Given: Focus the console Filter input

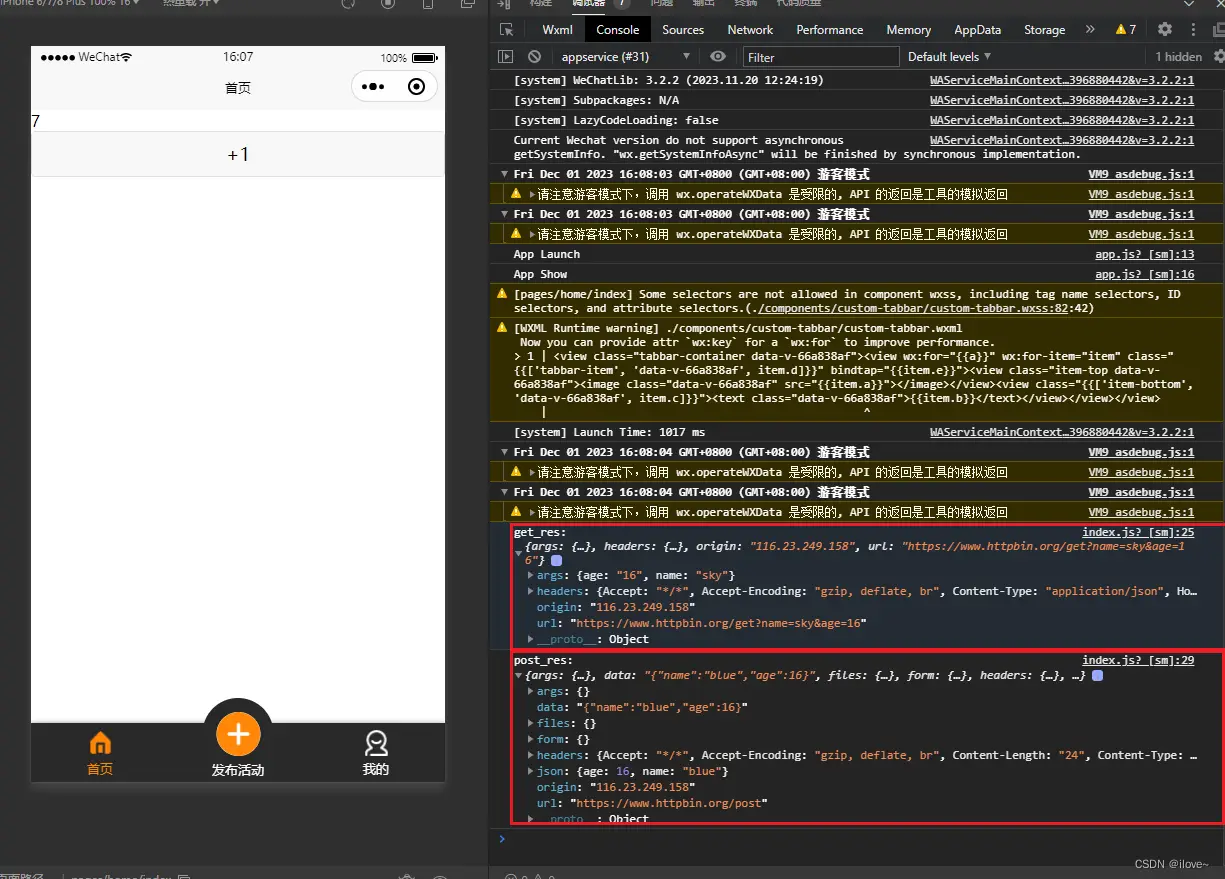Looking at the screenshot, I should (821, 57).
